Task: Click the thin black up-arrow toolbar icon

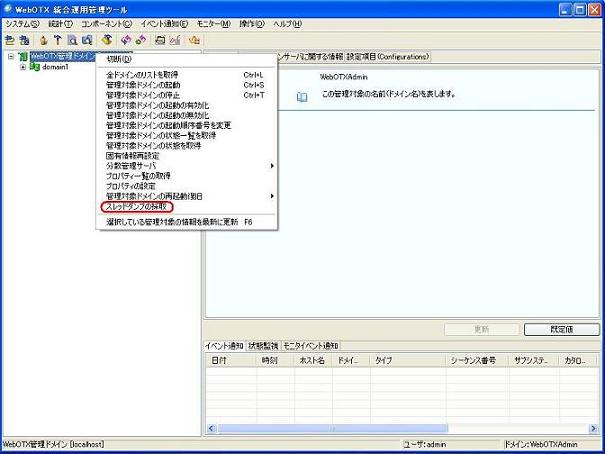Action: click(x=57, y=40)
